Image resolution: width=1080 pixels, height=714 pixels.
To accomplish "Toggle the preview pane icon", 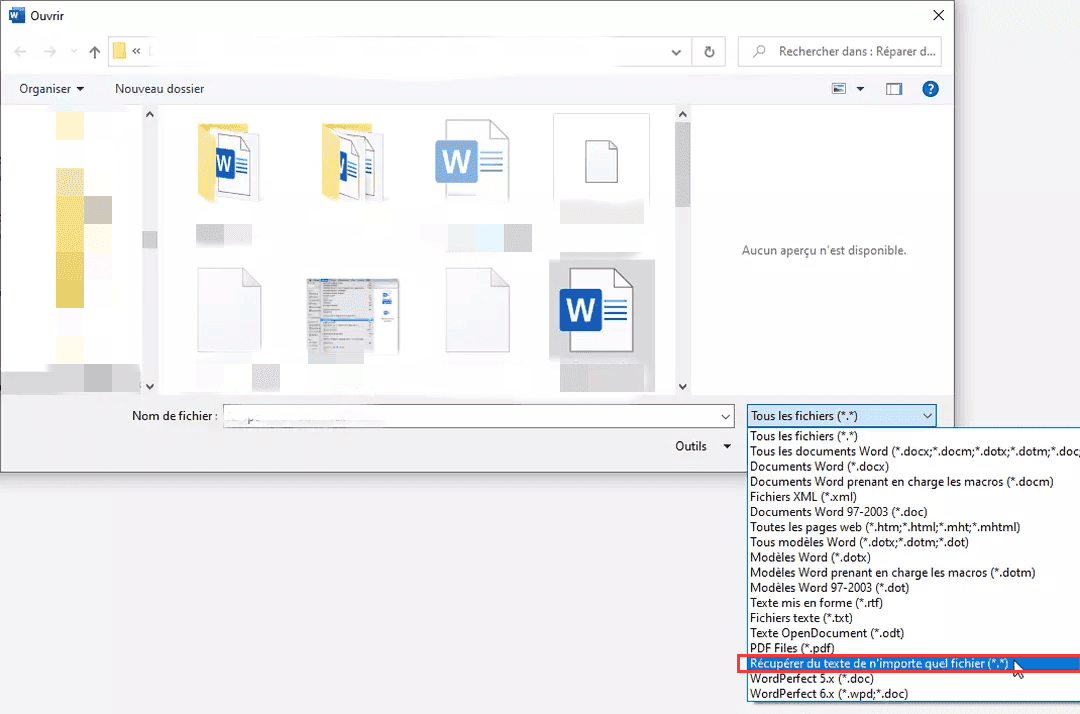I will pyautogui.click(x=894, y=89).
